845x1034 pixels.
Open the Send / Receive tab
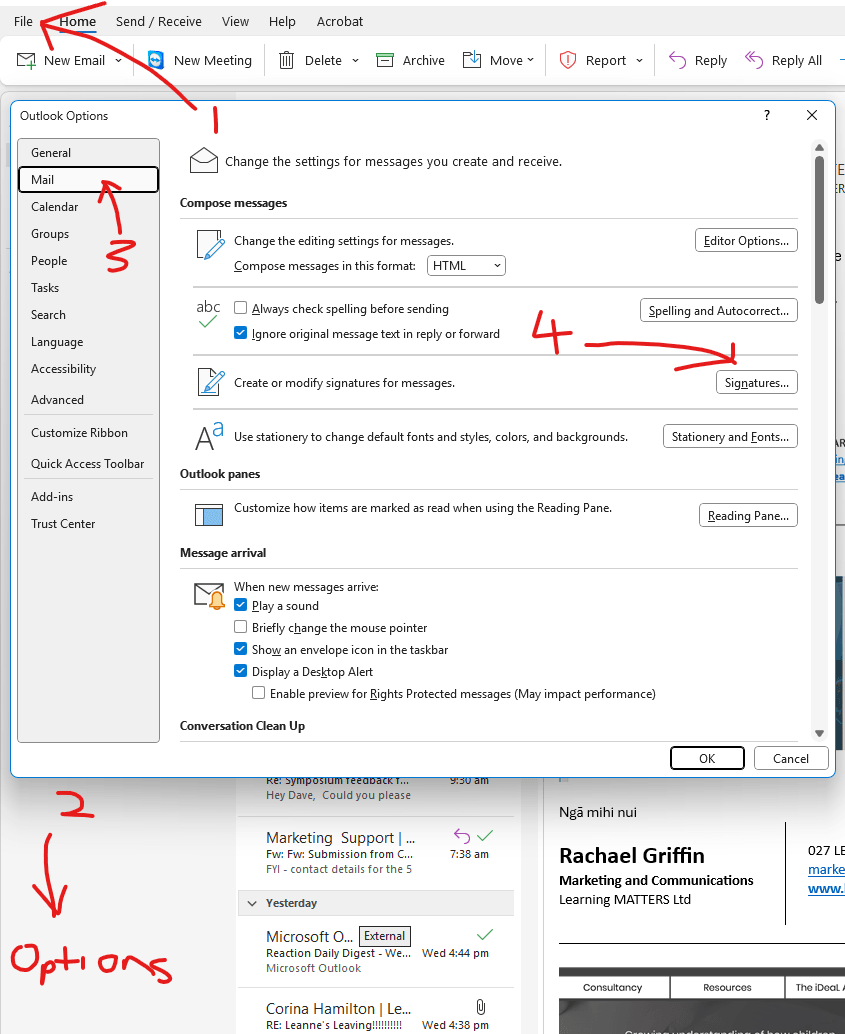(x=159, y=22)
